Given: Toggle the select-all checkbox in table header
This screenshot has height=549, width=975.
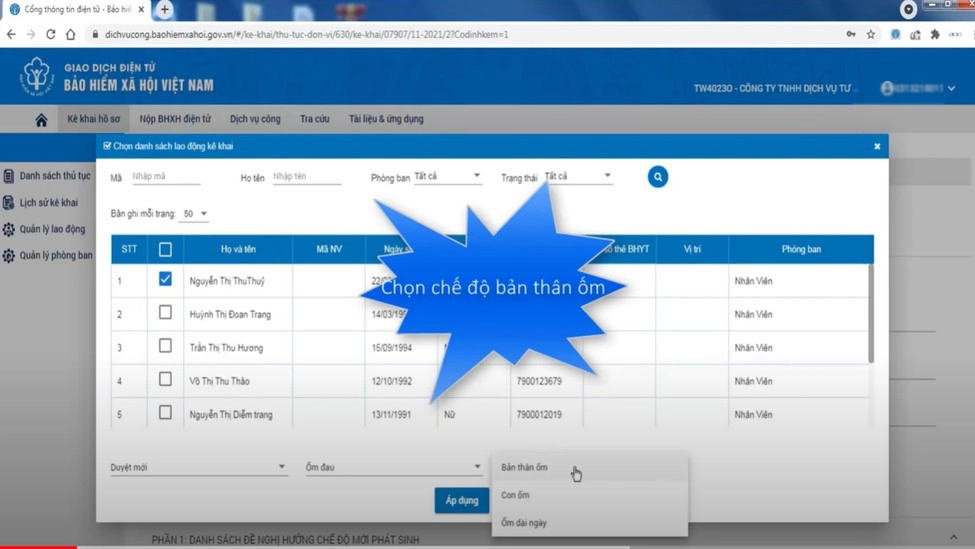Looking at the screenshot, I should 165,249.
